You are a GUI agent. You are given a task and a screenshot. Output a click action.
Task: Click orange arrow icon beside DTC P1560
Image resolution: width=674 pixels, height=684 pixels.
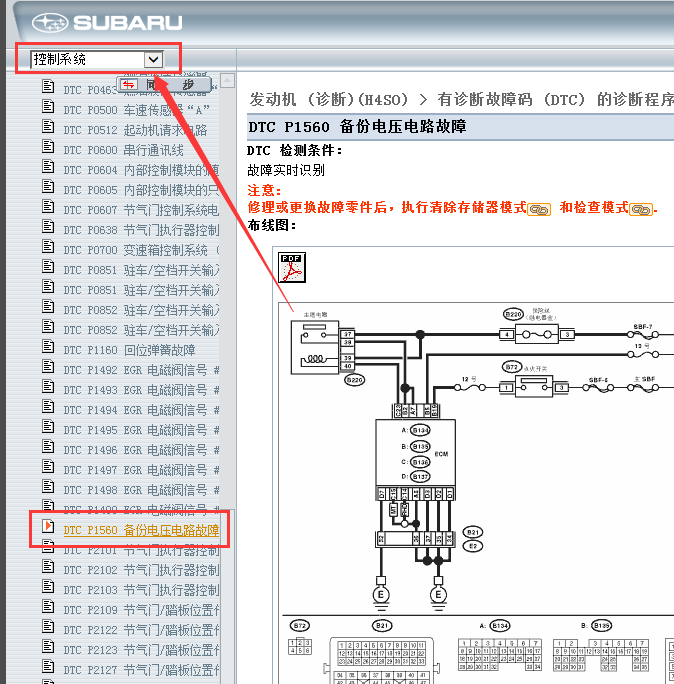click(x=48, y=527)
